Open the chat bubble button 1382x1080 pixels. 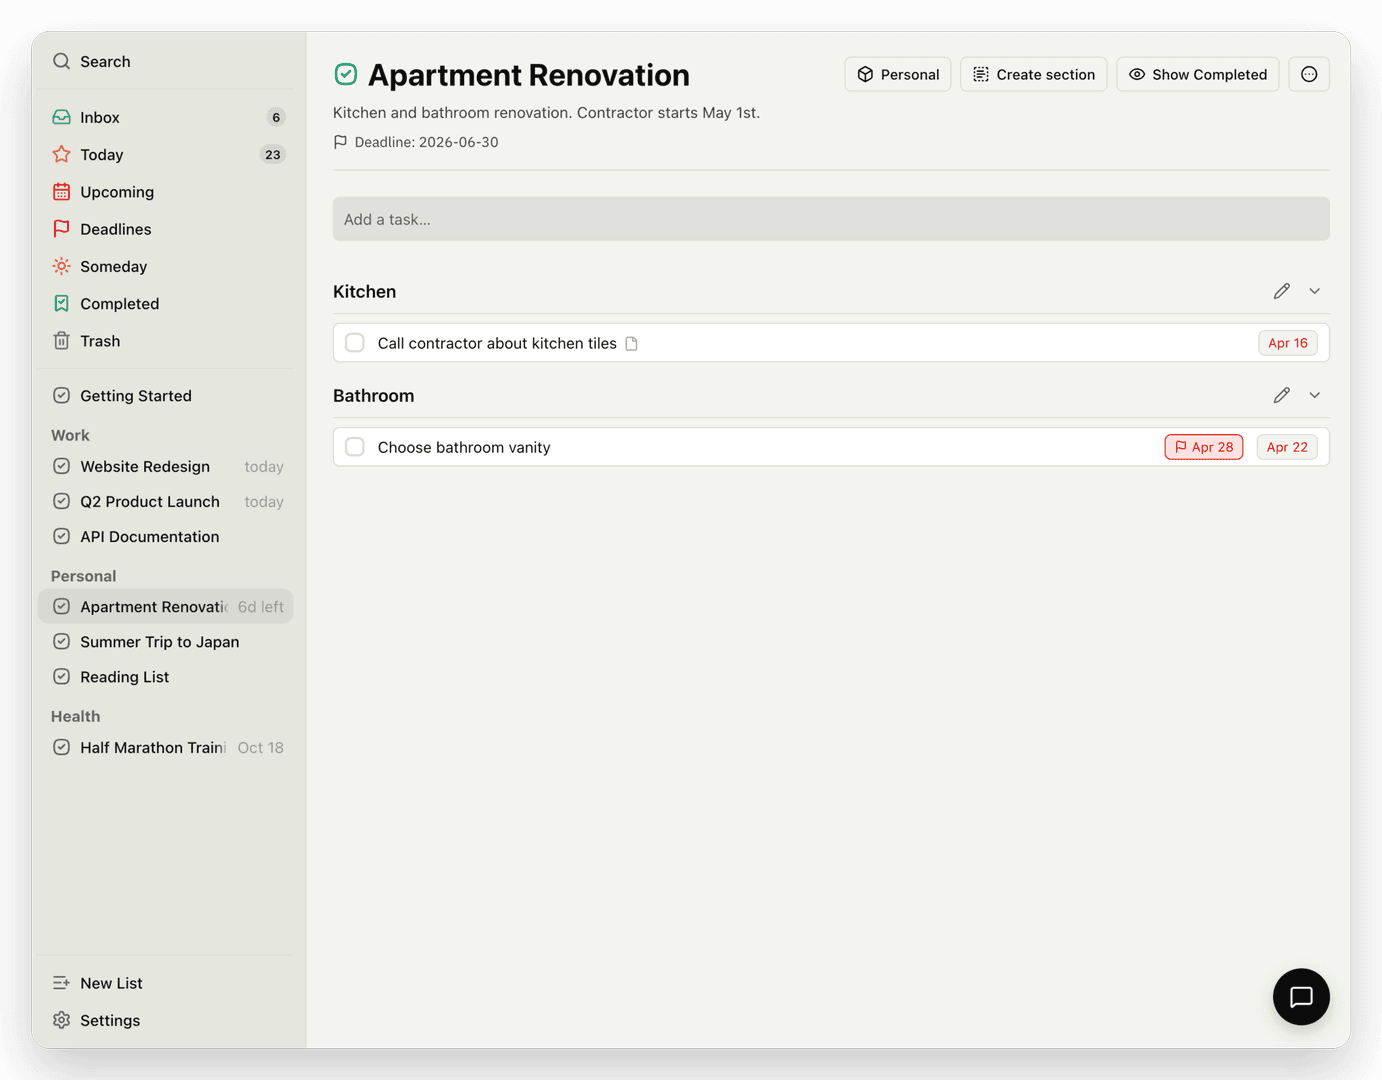1301,997
